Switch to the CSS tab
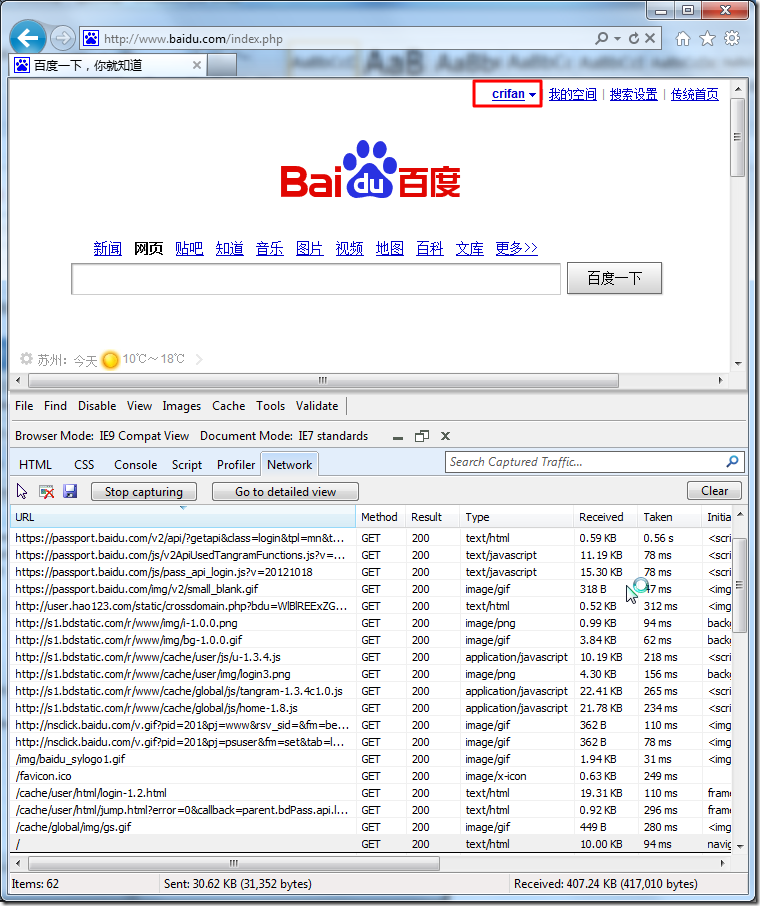Image resolution: width=760 pixels, height=906 pixels. (84, 465)
